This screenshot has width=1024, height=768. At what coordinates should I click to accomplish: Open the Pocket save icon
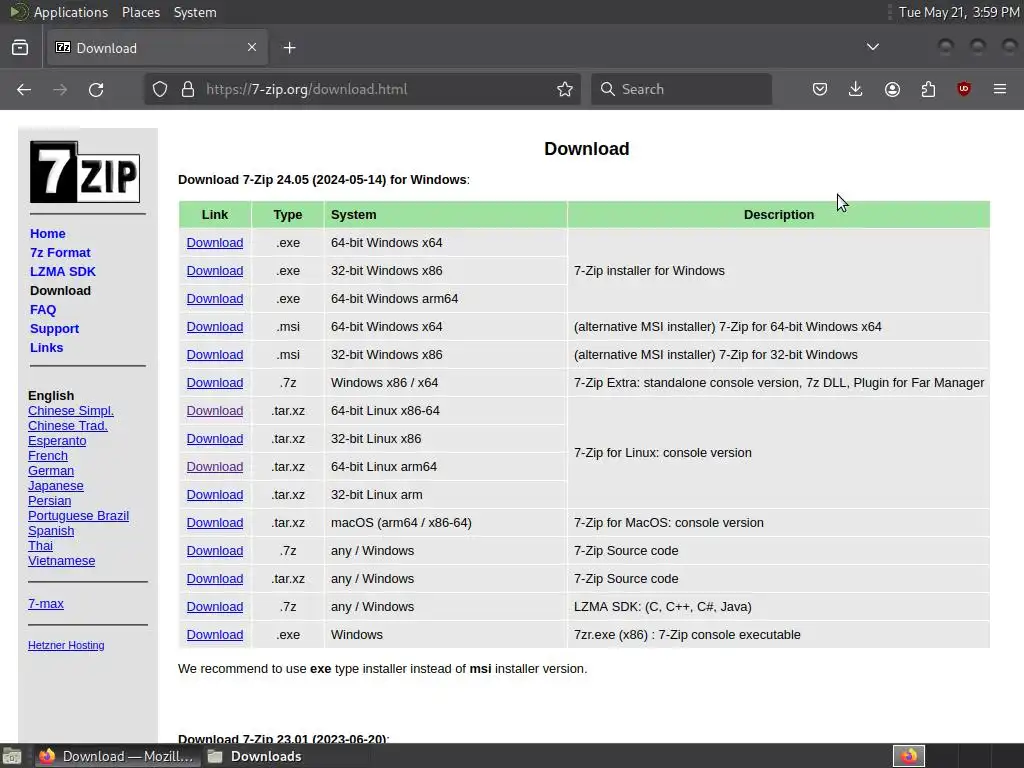pos(820,89)
